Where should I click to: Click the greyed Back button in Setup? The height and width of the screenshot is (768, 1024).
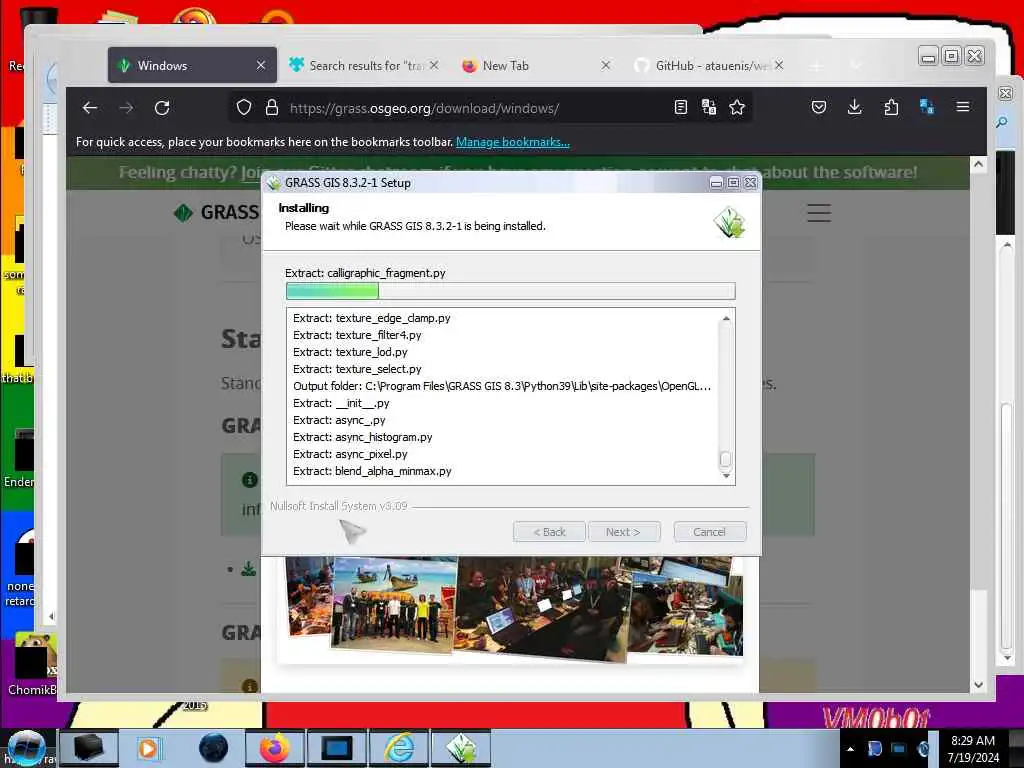pos(549,532)
